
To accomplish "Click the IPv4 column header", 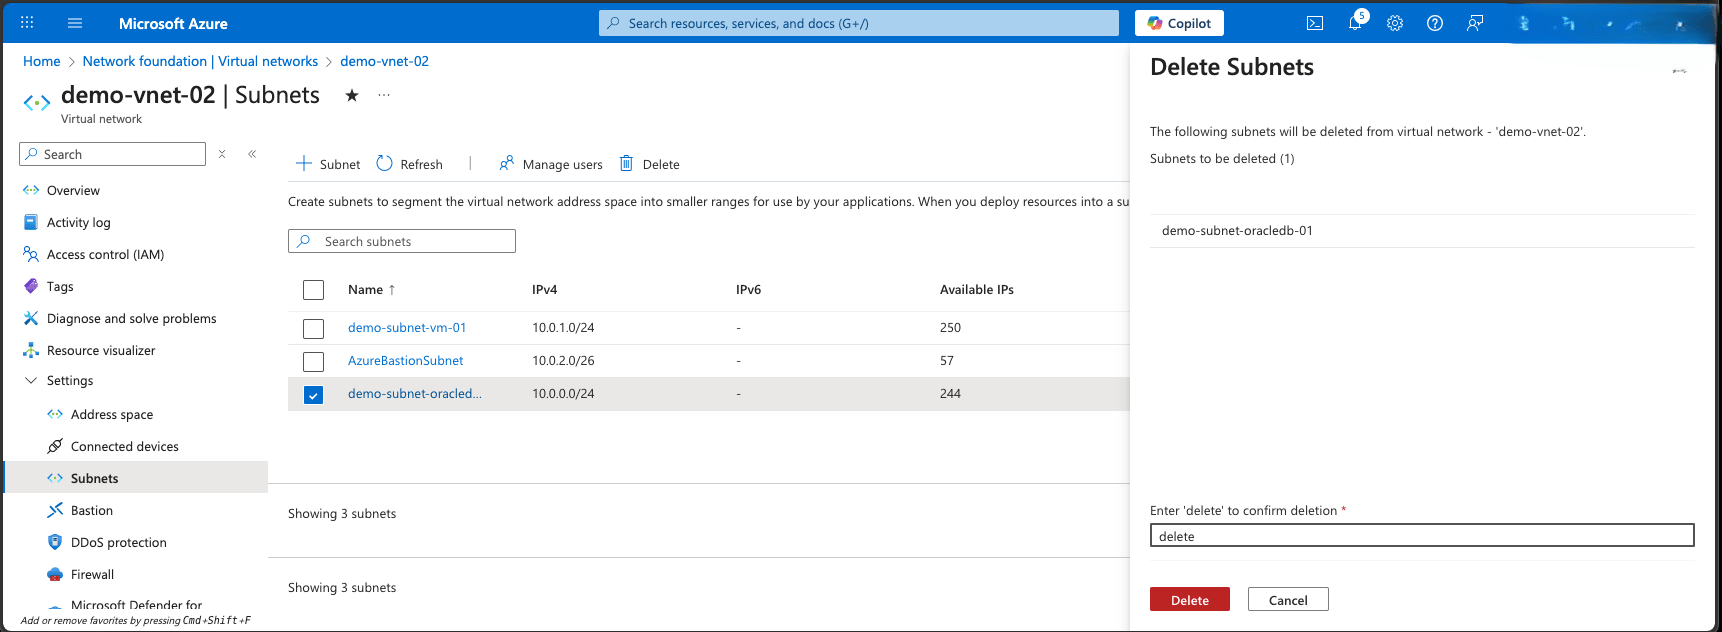I will pos(544,289).
